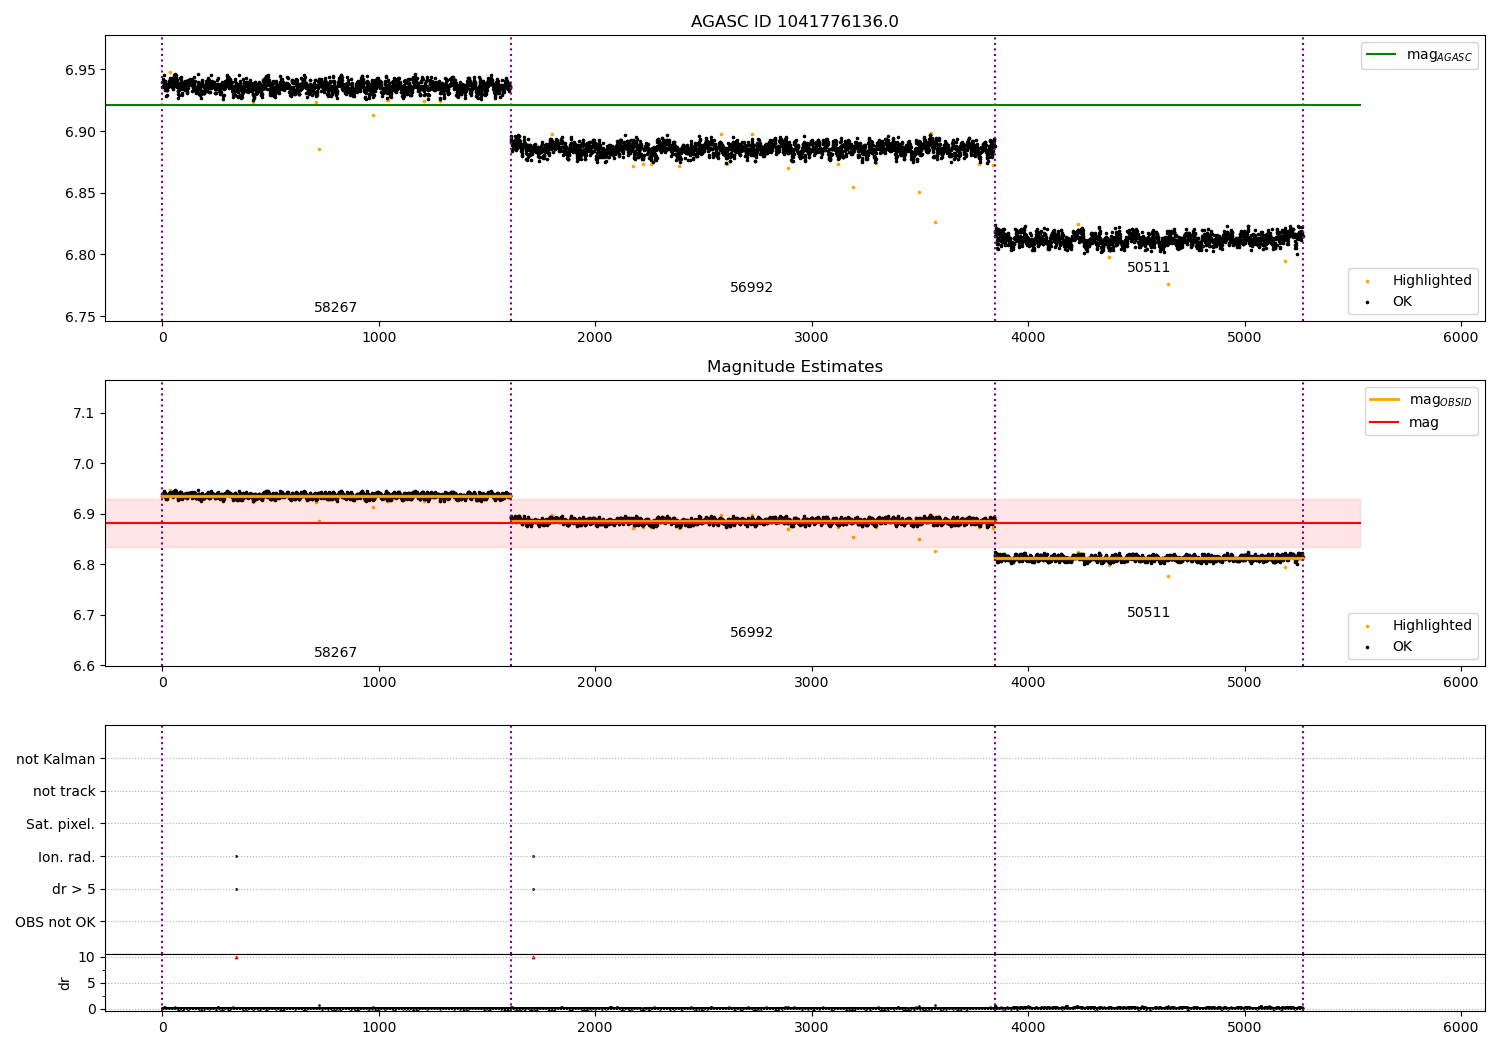Click the 'dr > 5' flag row label
The height and width of the screenshot is (1050, 1500).
pyautogui.click(x=74, y=890)
